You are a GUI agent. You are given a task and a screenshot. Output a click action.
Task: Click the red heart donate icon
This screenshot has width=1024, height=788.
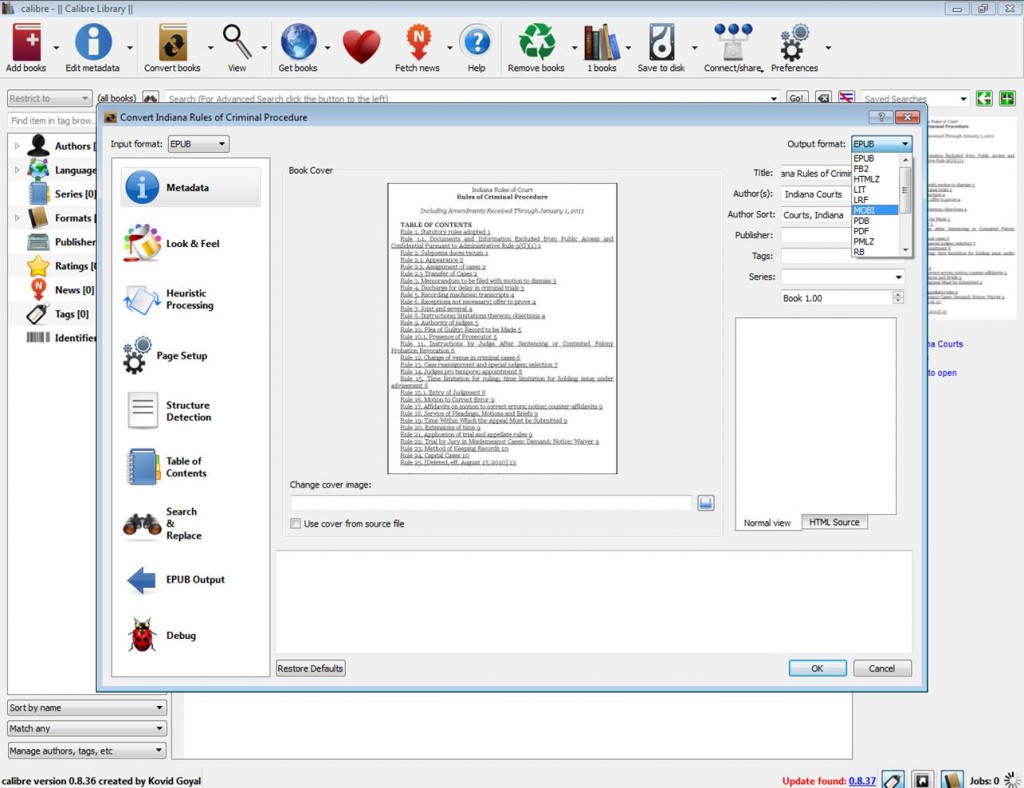(x=361, y=47)
